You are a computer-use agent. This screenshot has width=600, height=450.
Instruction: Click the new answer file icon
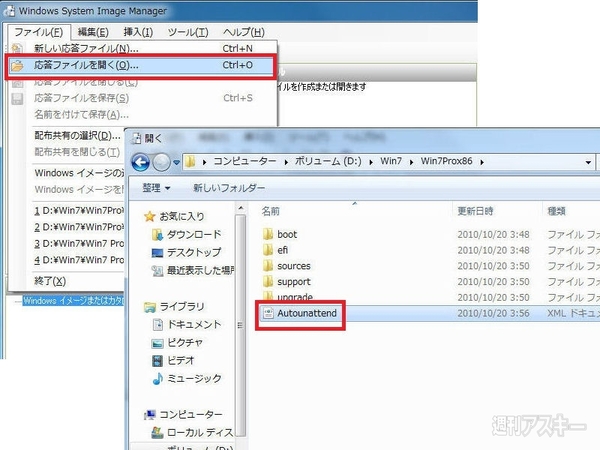[x=16, y=48]
